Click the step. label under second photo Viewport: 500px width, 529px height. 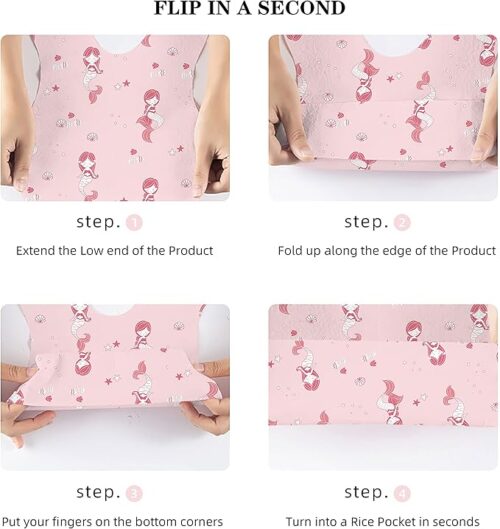click(366, 222)
